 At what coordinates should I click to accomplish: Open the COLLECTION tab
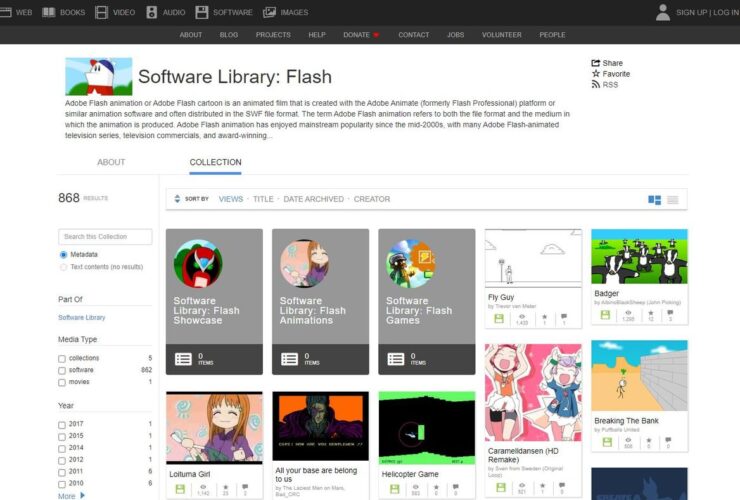pos(215,162)
